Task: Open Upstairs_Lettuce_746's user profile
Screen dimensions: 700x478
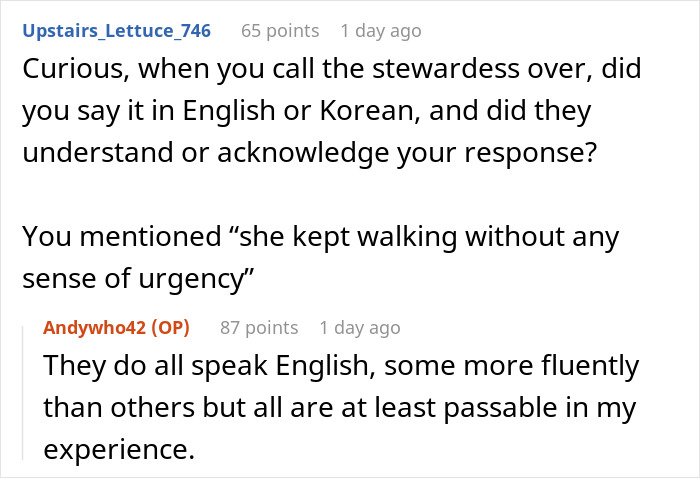Action: coord(116,31)
